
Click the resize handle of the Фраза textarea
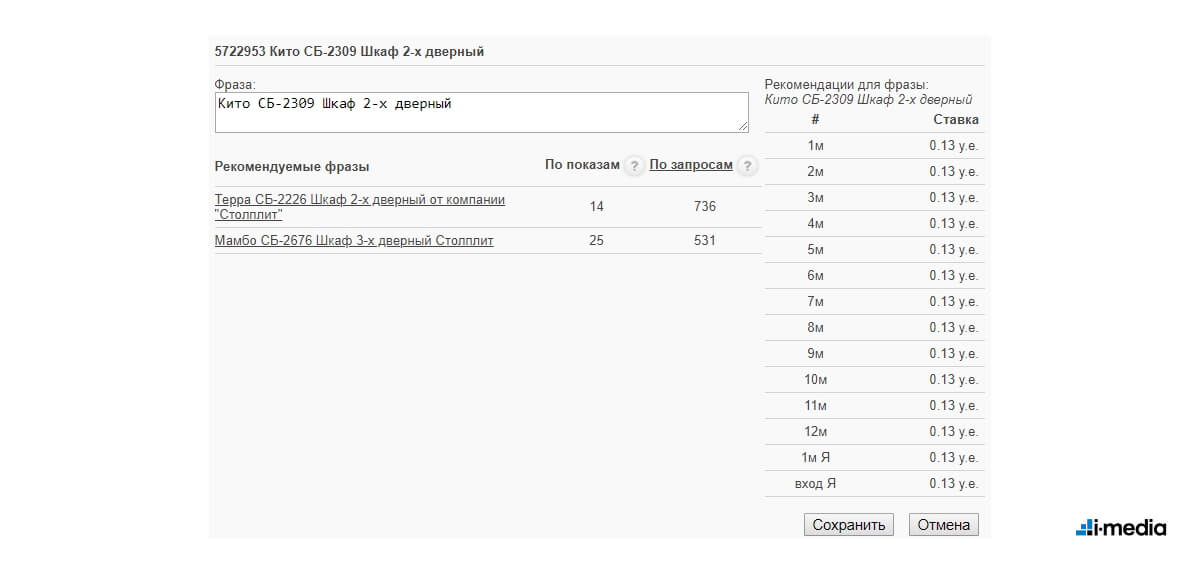point(743,127)
